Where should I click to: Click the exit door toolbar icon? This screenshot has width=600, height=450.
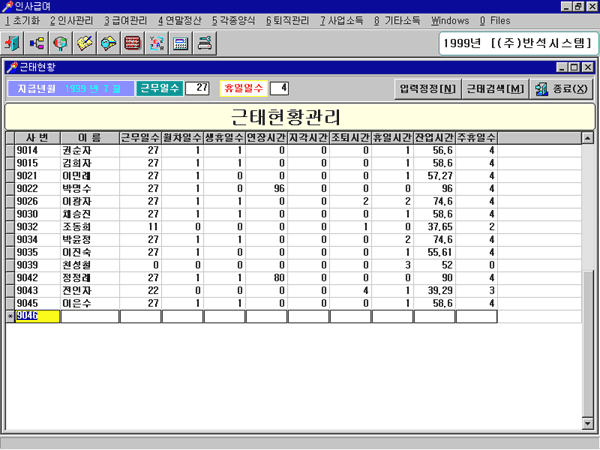coord(14,44)
